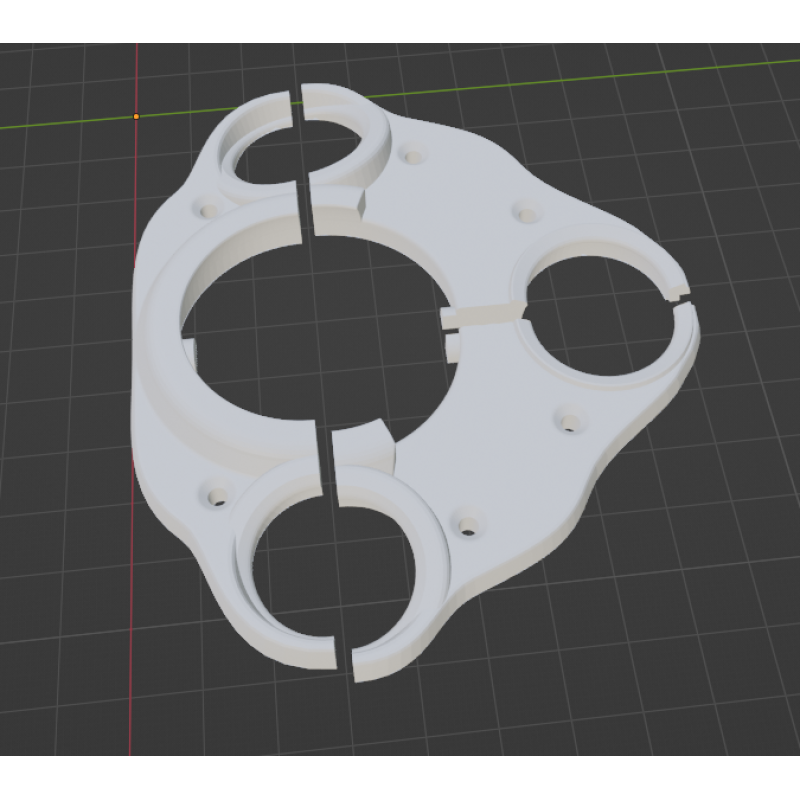The width and height of the screenshot is (800, 800).
Task: Click the orange origin point on the axis
Action: [137, 117]
